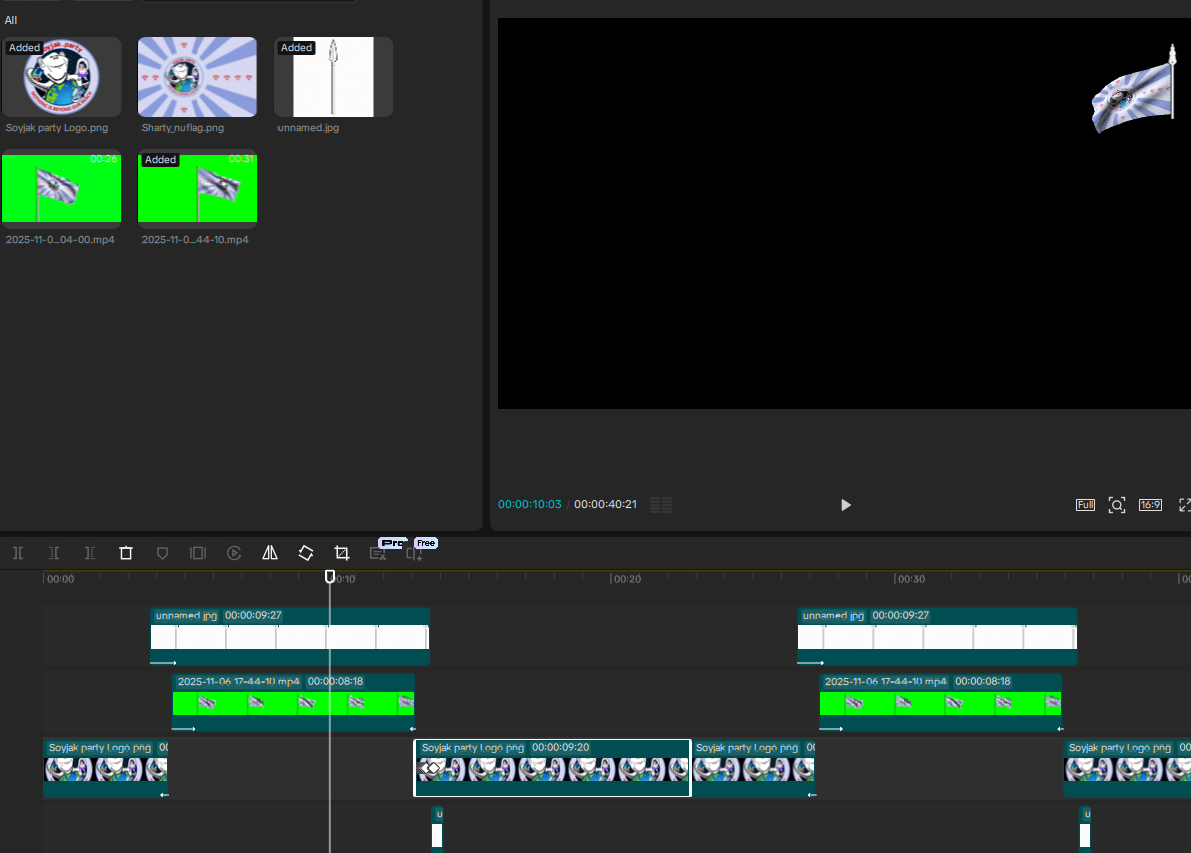
Task: Select the Mirror flip tool
Action: (x=270, y=553)
